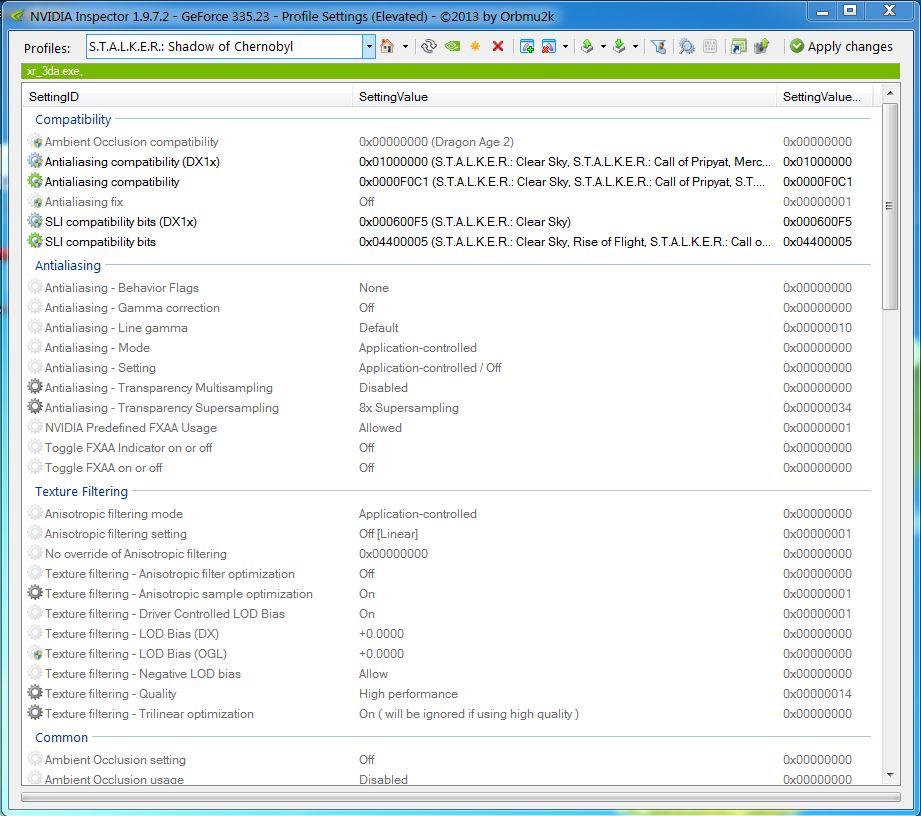Collapse the Common group header

click(x=61, y=738)
